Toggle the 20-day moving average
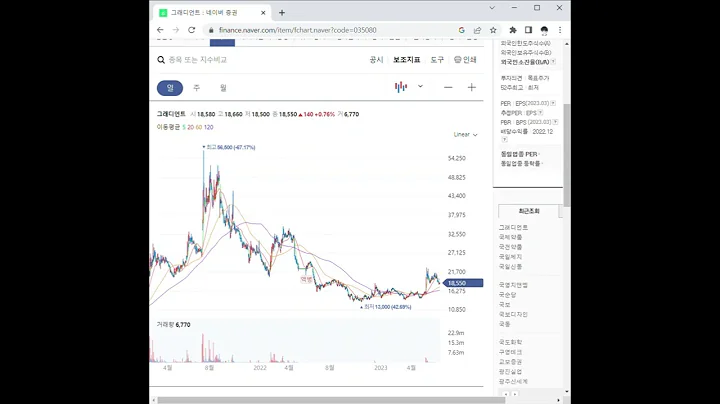The width and height of the screenshot is (720, 404). [x=191, y=127]
